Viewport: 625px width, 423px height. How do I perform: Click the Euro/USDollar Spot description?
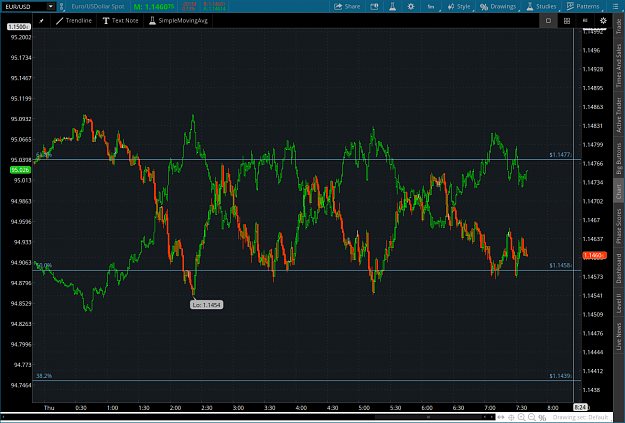[98, 6]
